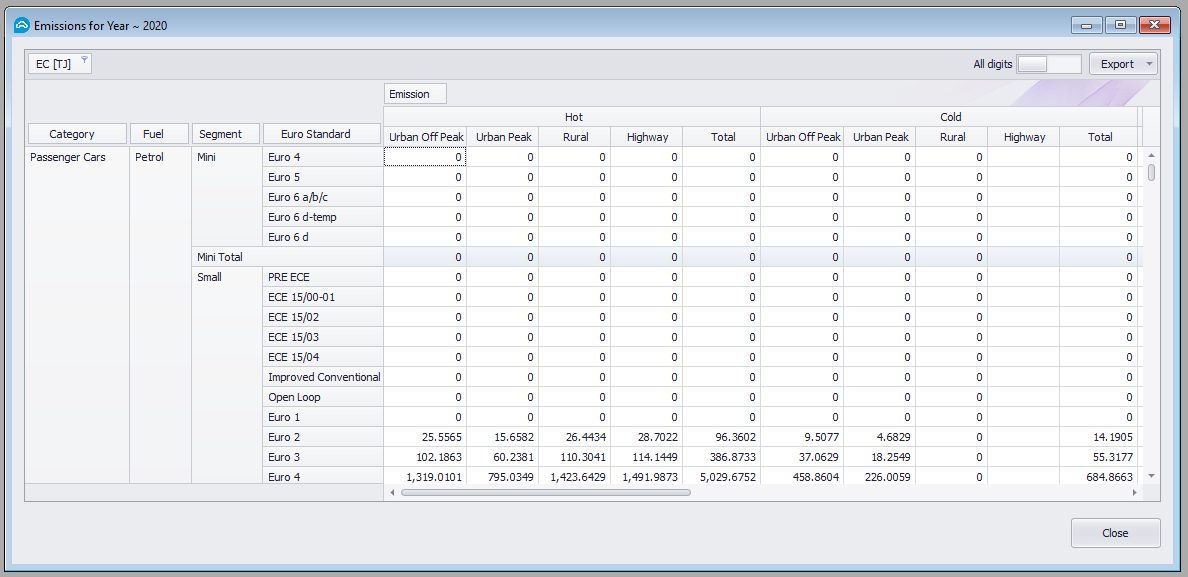The image size is (1188, 577).
Task: Switch to the Emission tab
Action: (x=414, y=93)
